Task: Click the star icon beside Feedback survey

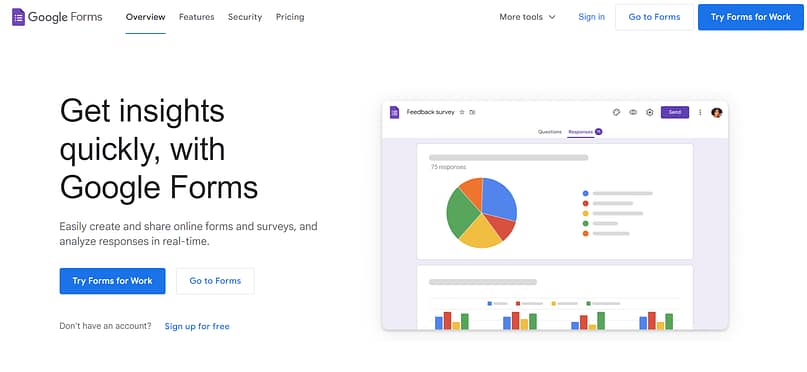Action: click(462, 112)
